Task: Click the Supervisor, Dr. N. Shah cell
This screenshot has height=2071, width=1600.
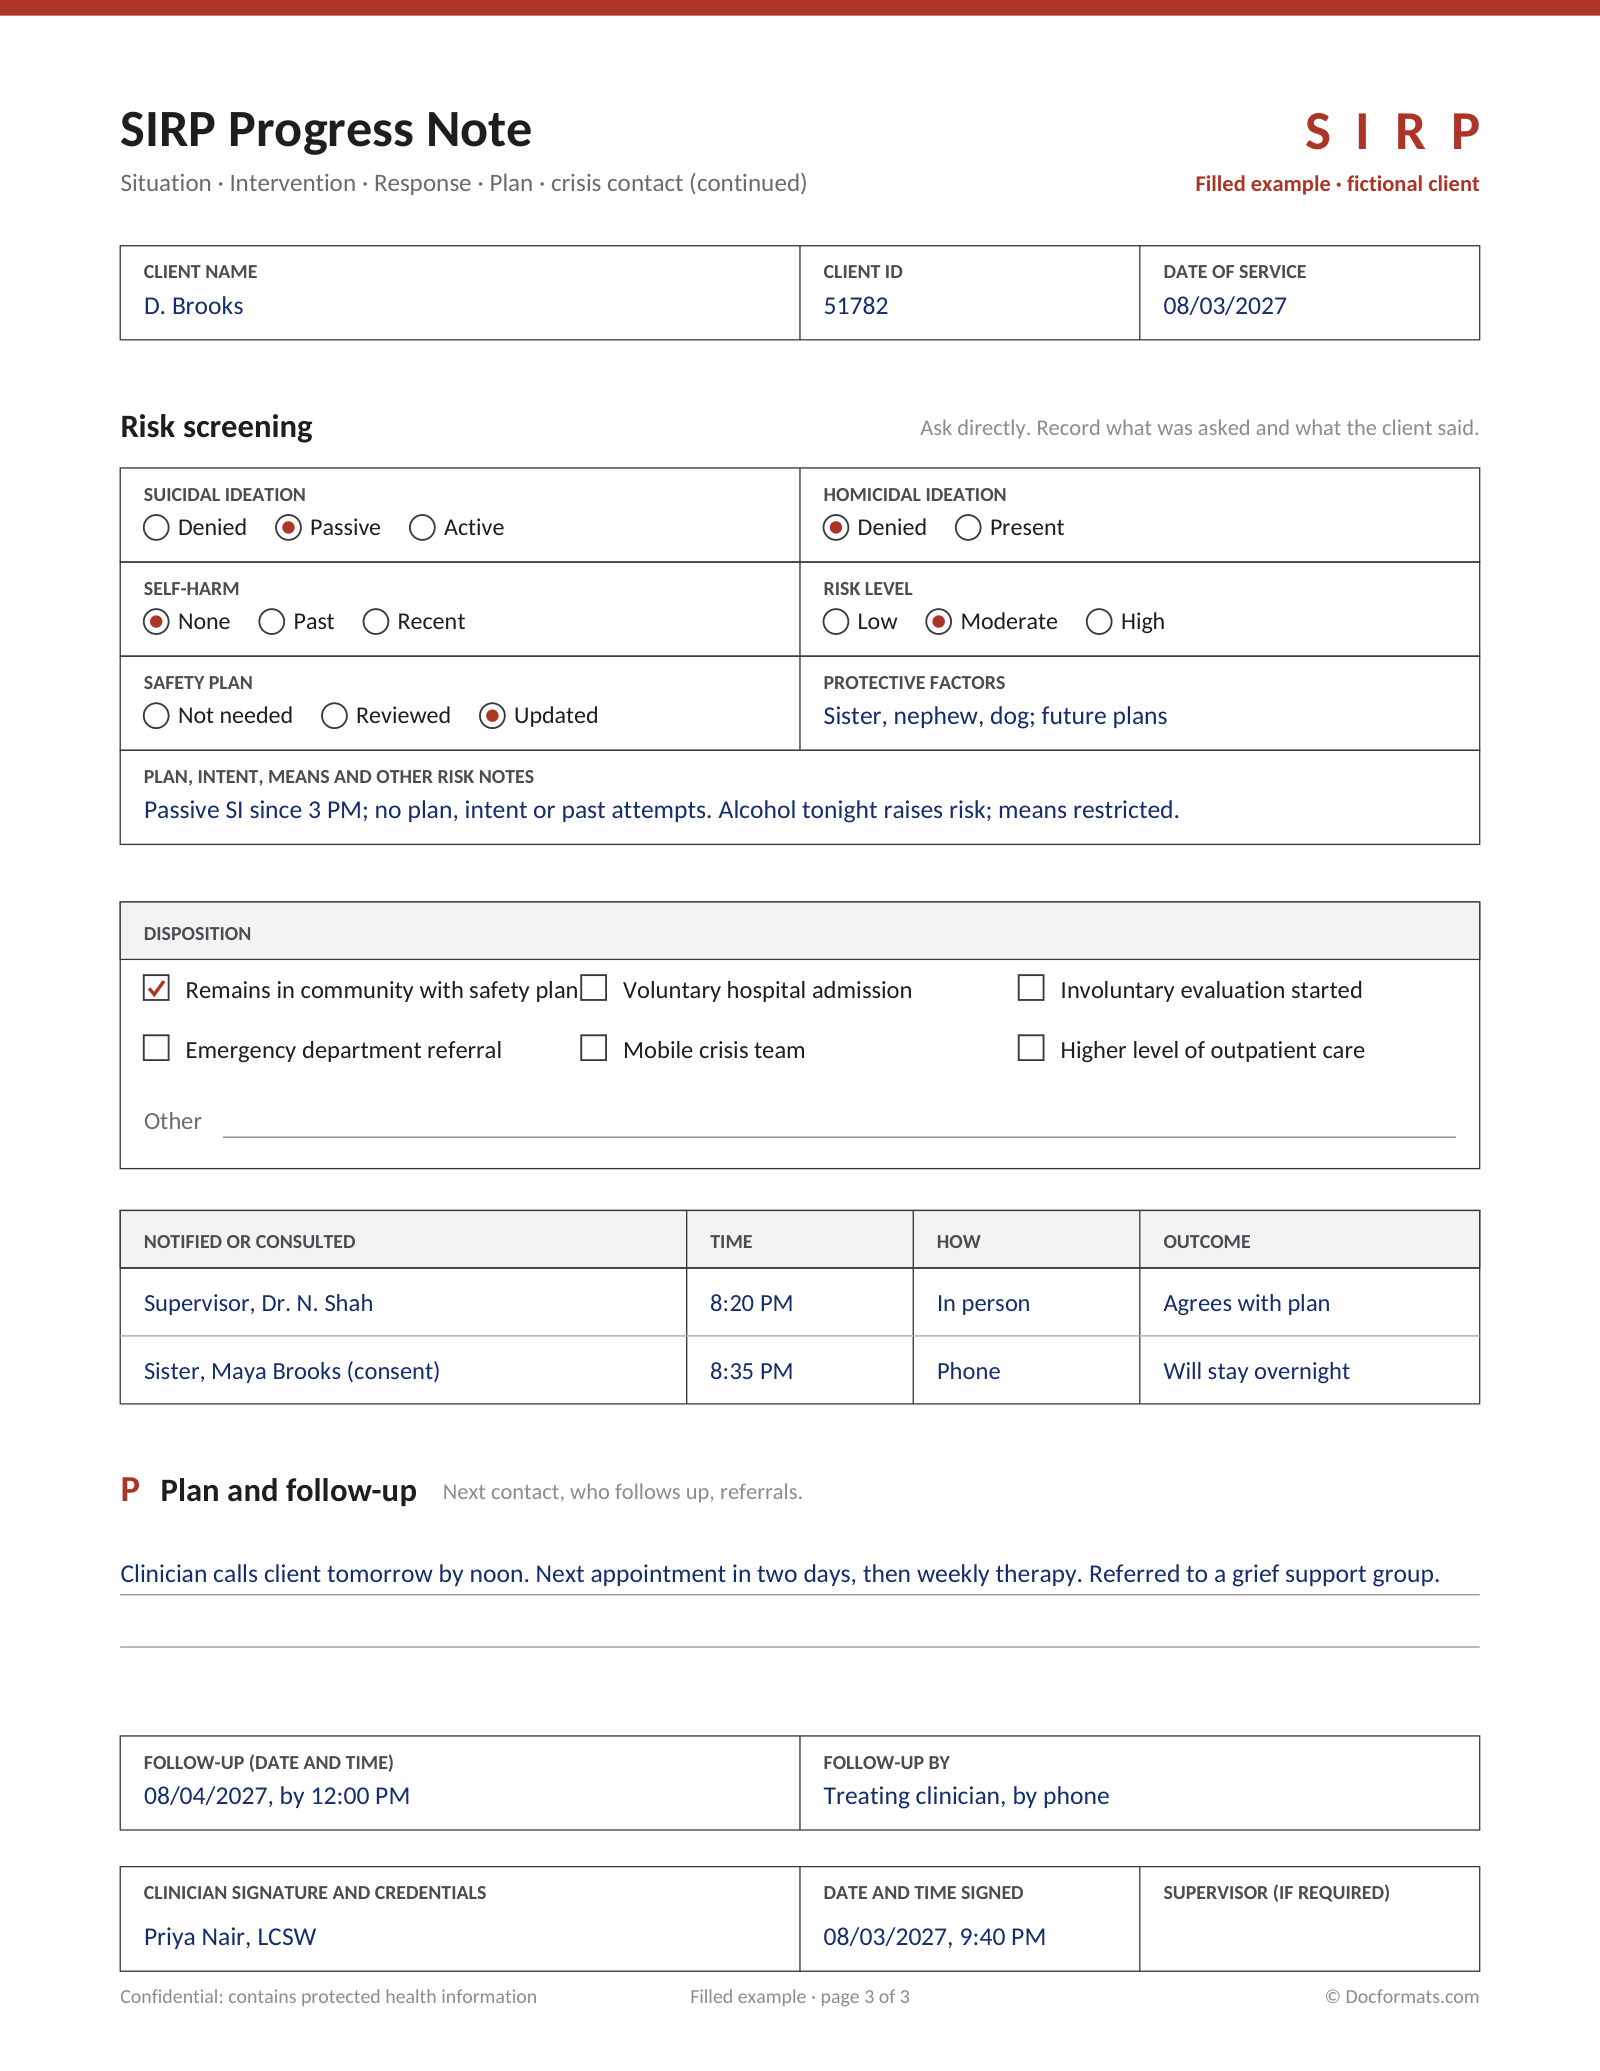Action: coord(404,1303)
